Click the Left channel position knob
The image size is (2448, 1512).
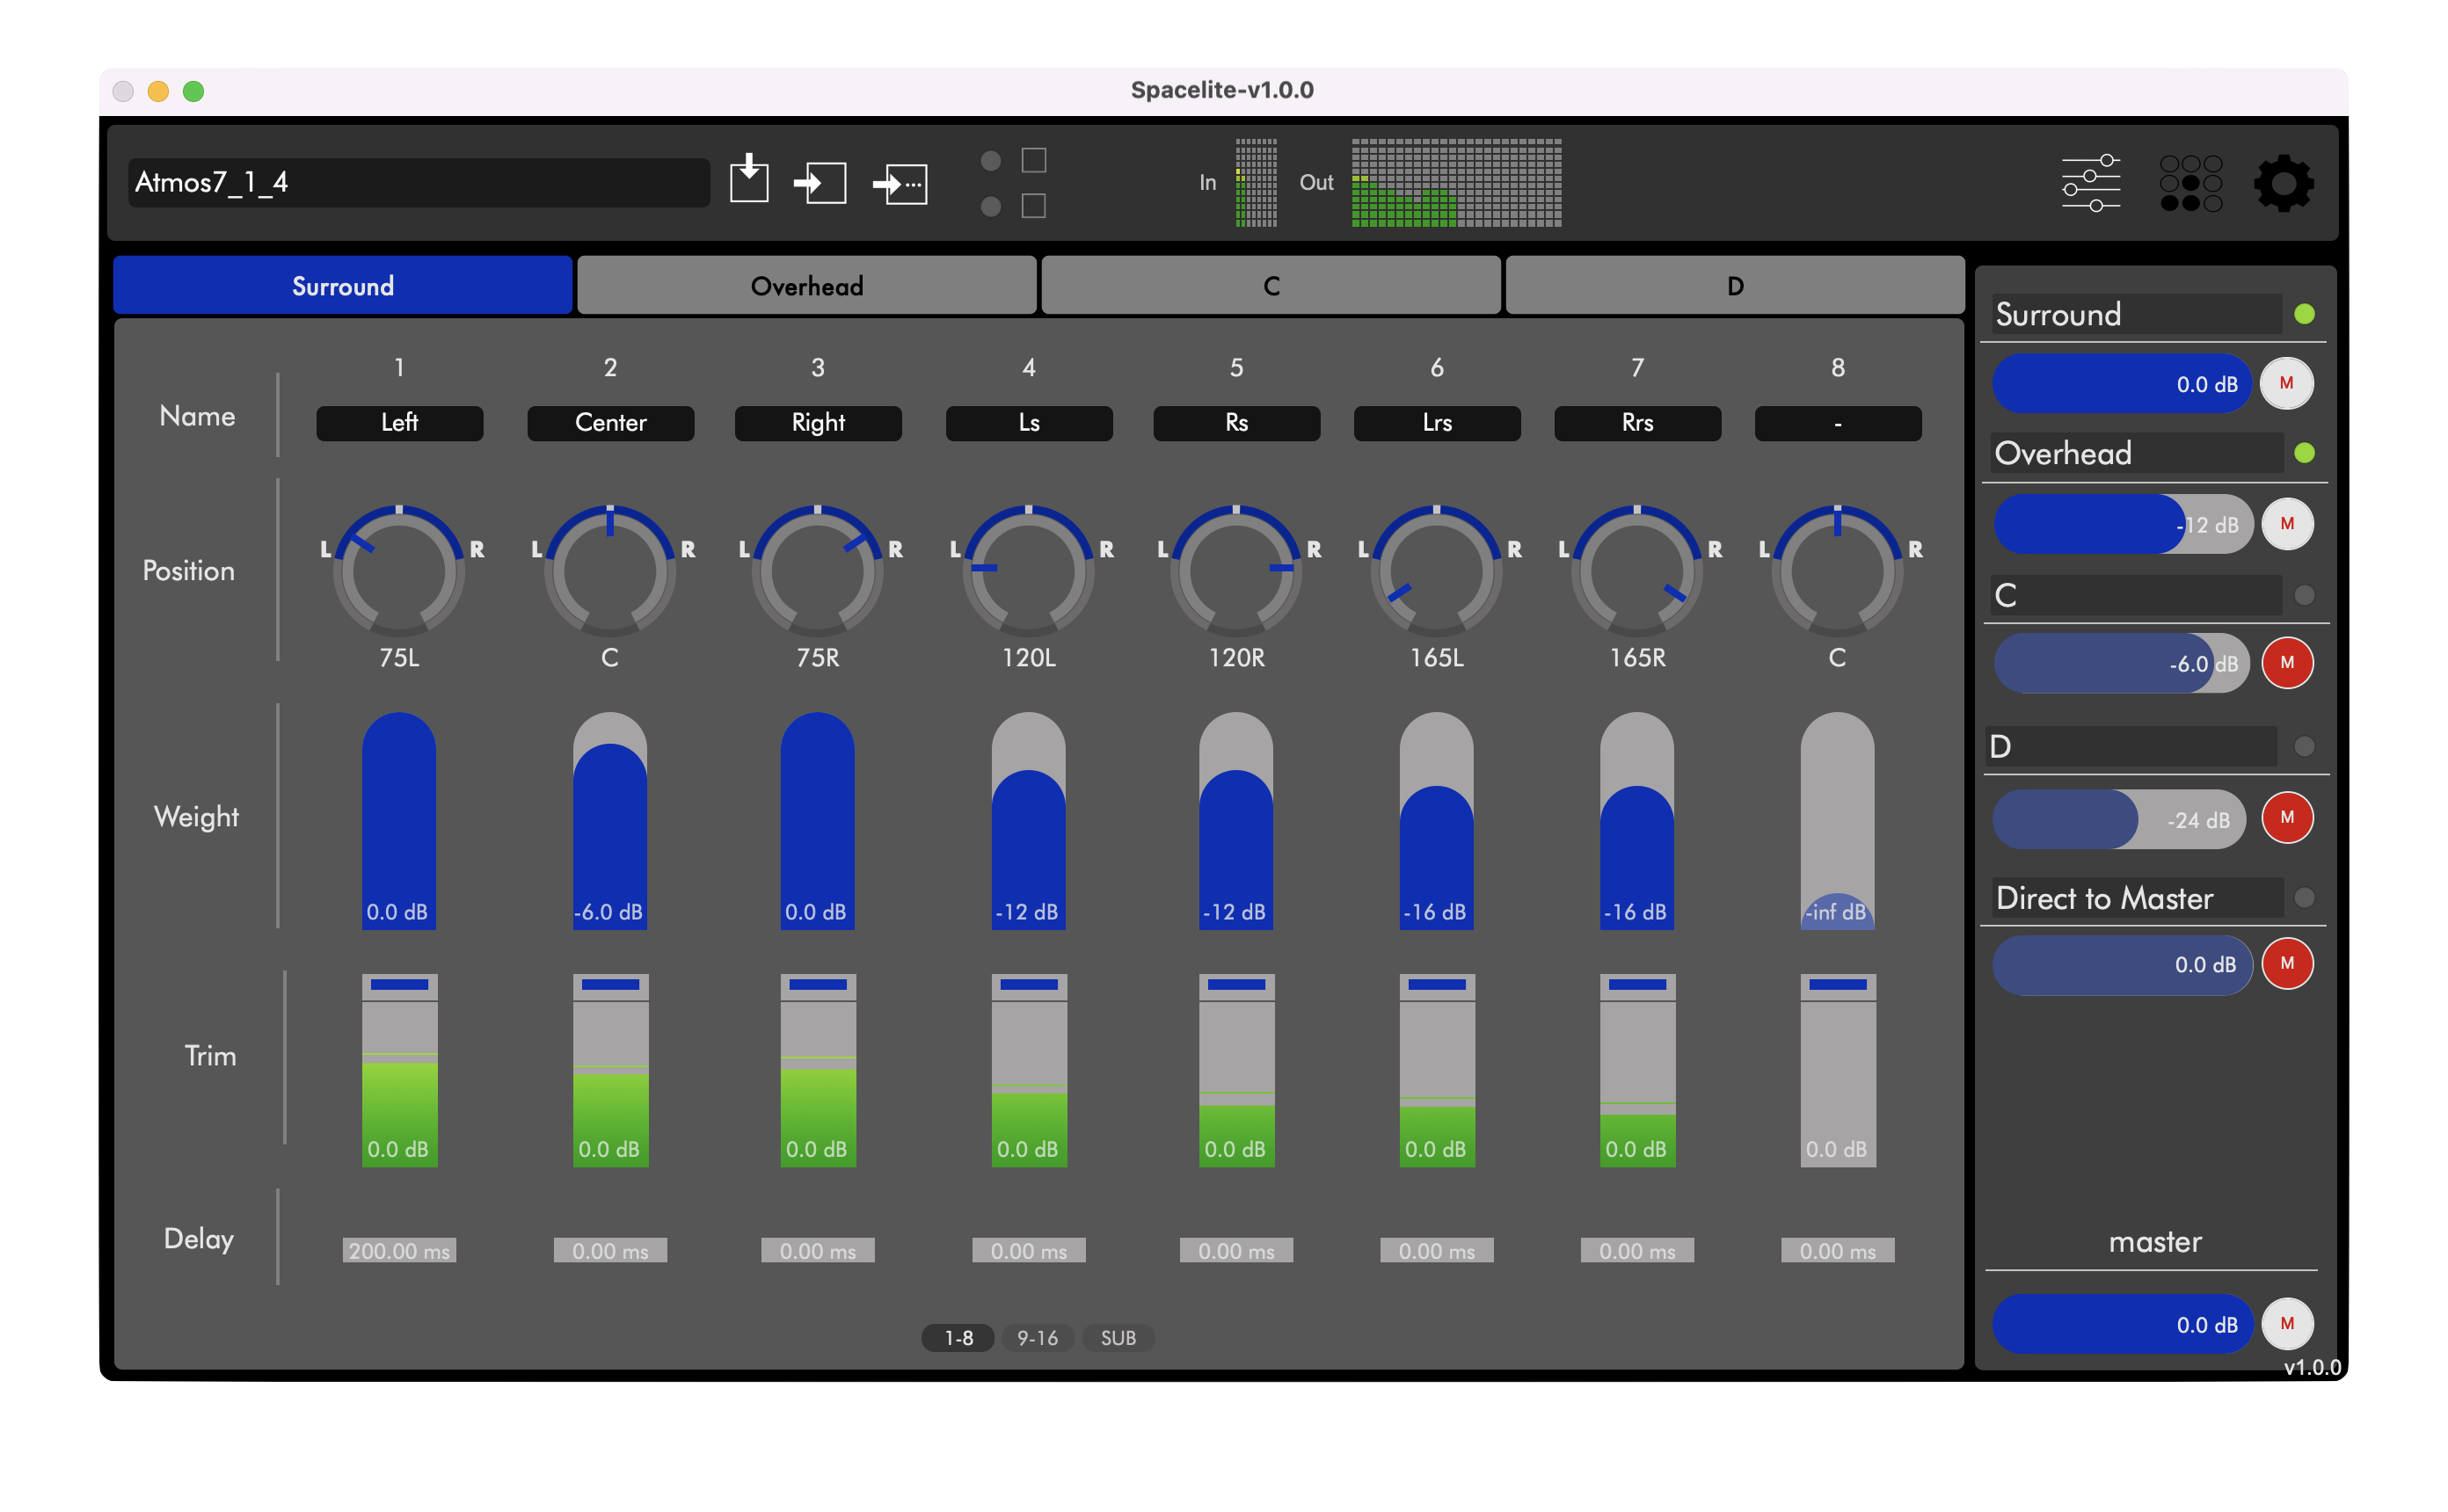(x=399, y=571)
